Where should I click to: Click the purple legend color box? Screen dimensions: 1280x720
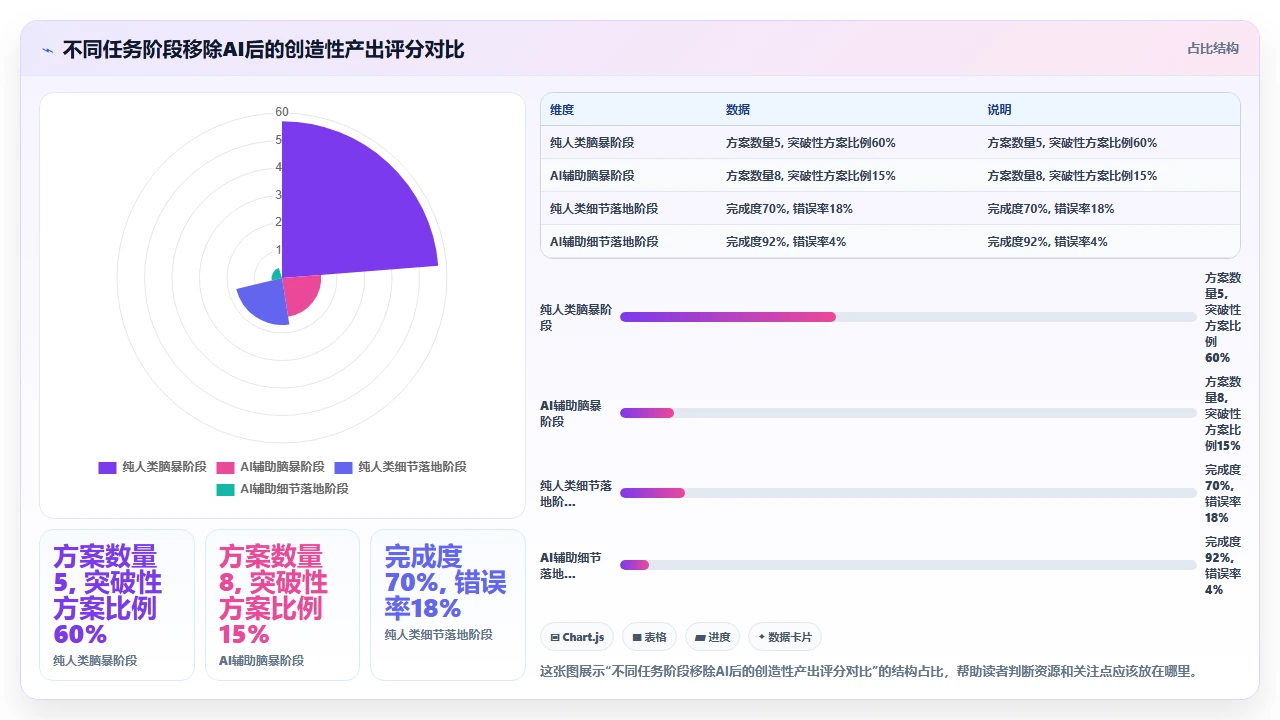(x=107, y=467)
